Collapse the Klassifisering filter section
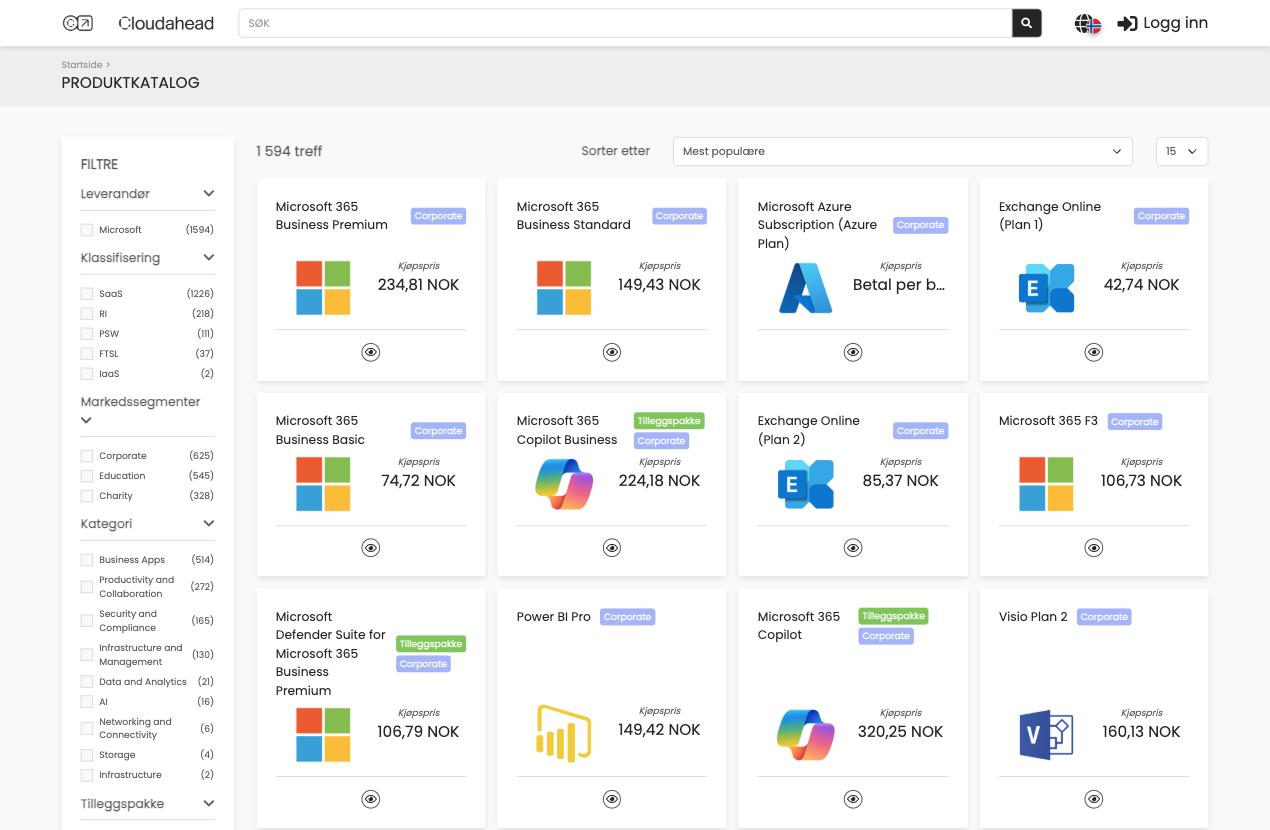 coord(208,258)
